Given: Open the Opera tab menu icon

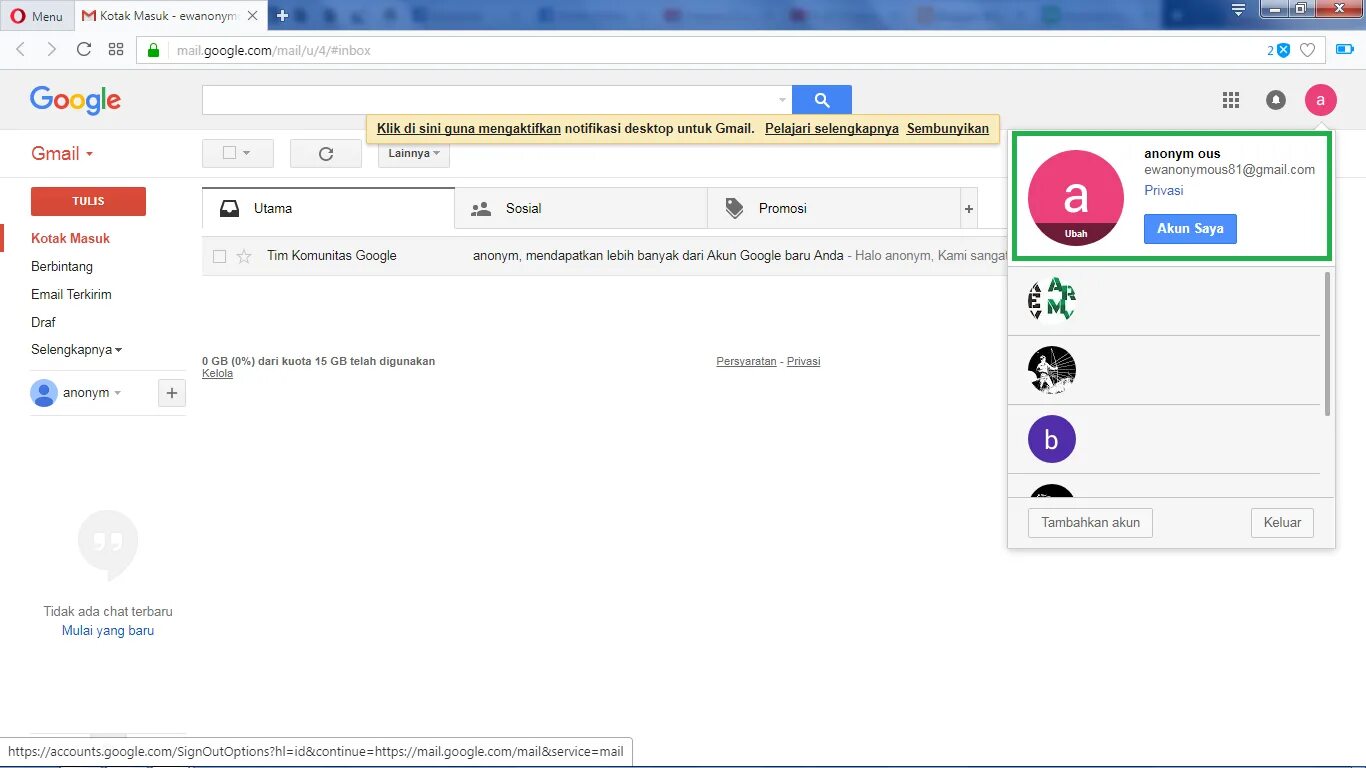Looking at the screenshot, I should coord(1238,10).
